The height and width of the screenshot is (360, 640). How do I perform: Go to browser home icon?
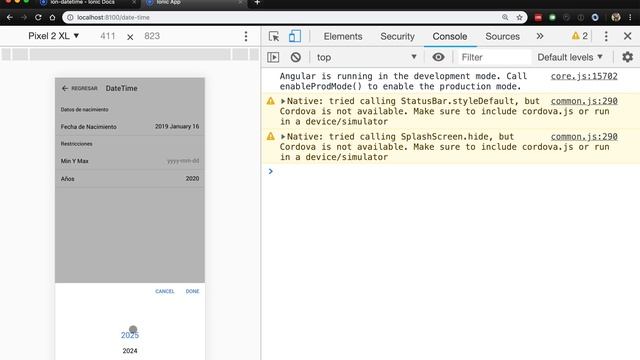(52, 18)
